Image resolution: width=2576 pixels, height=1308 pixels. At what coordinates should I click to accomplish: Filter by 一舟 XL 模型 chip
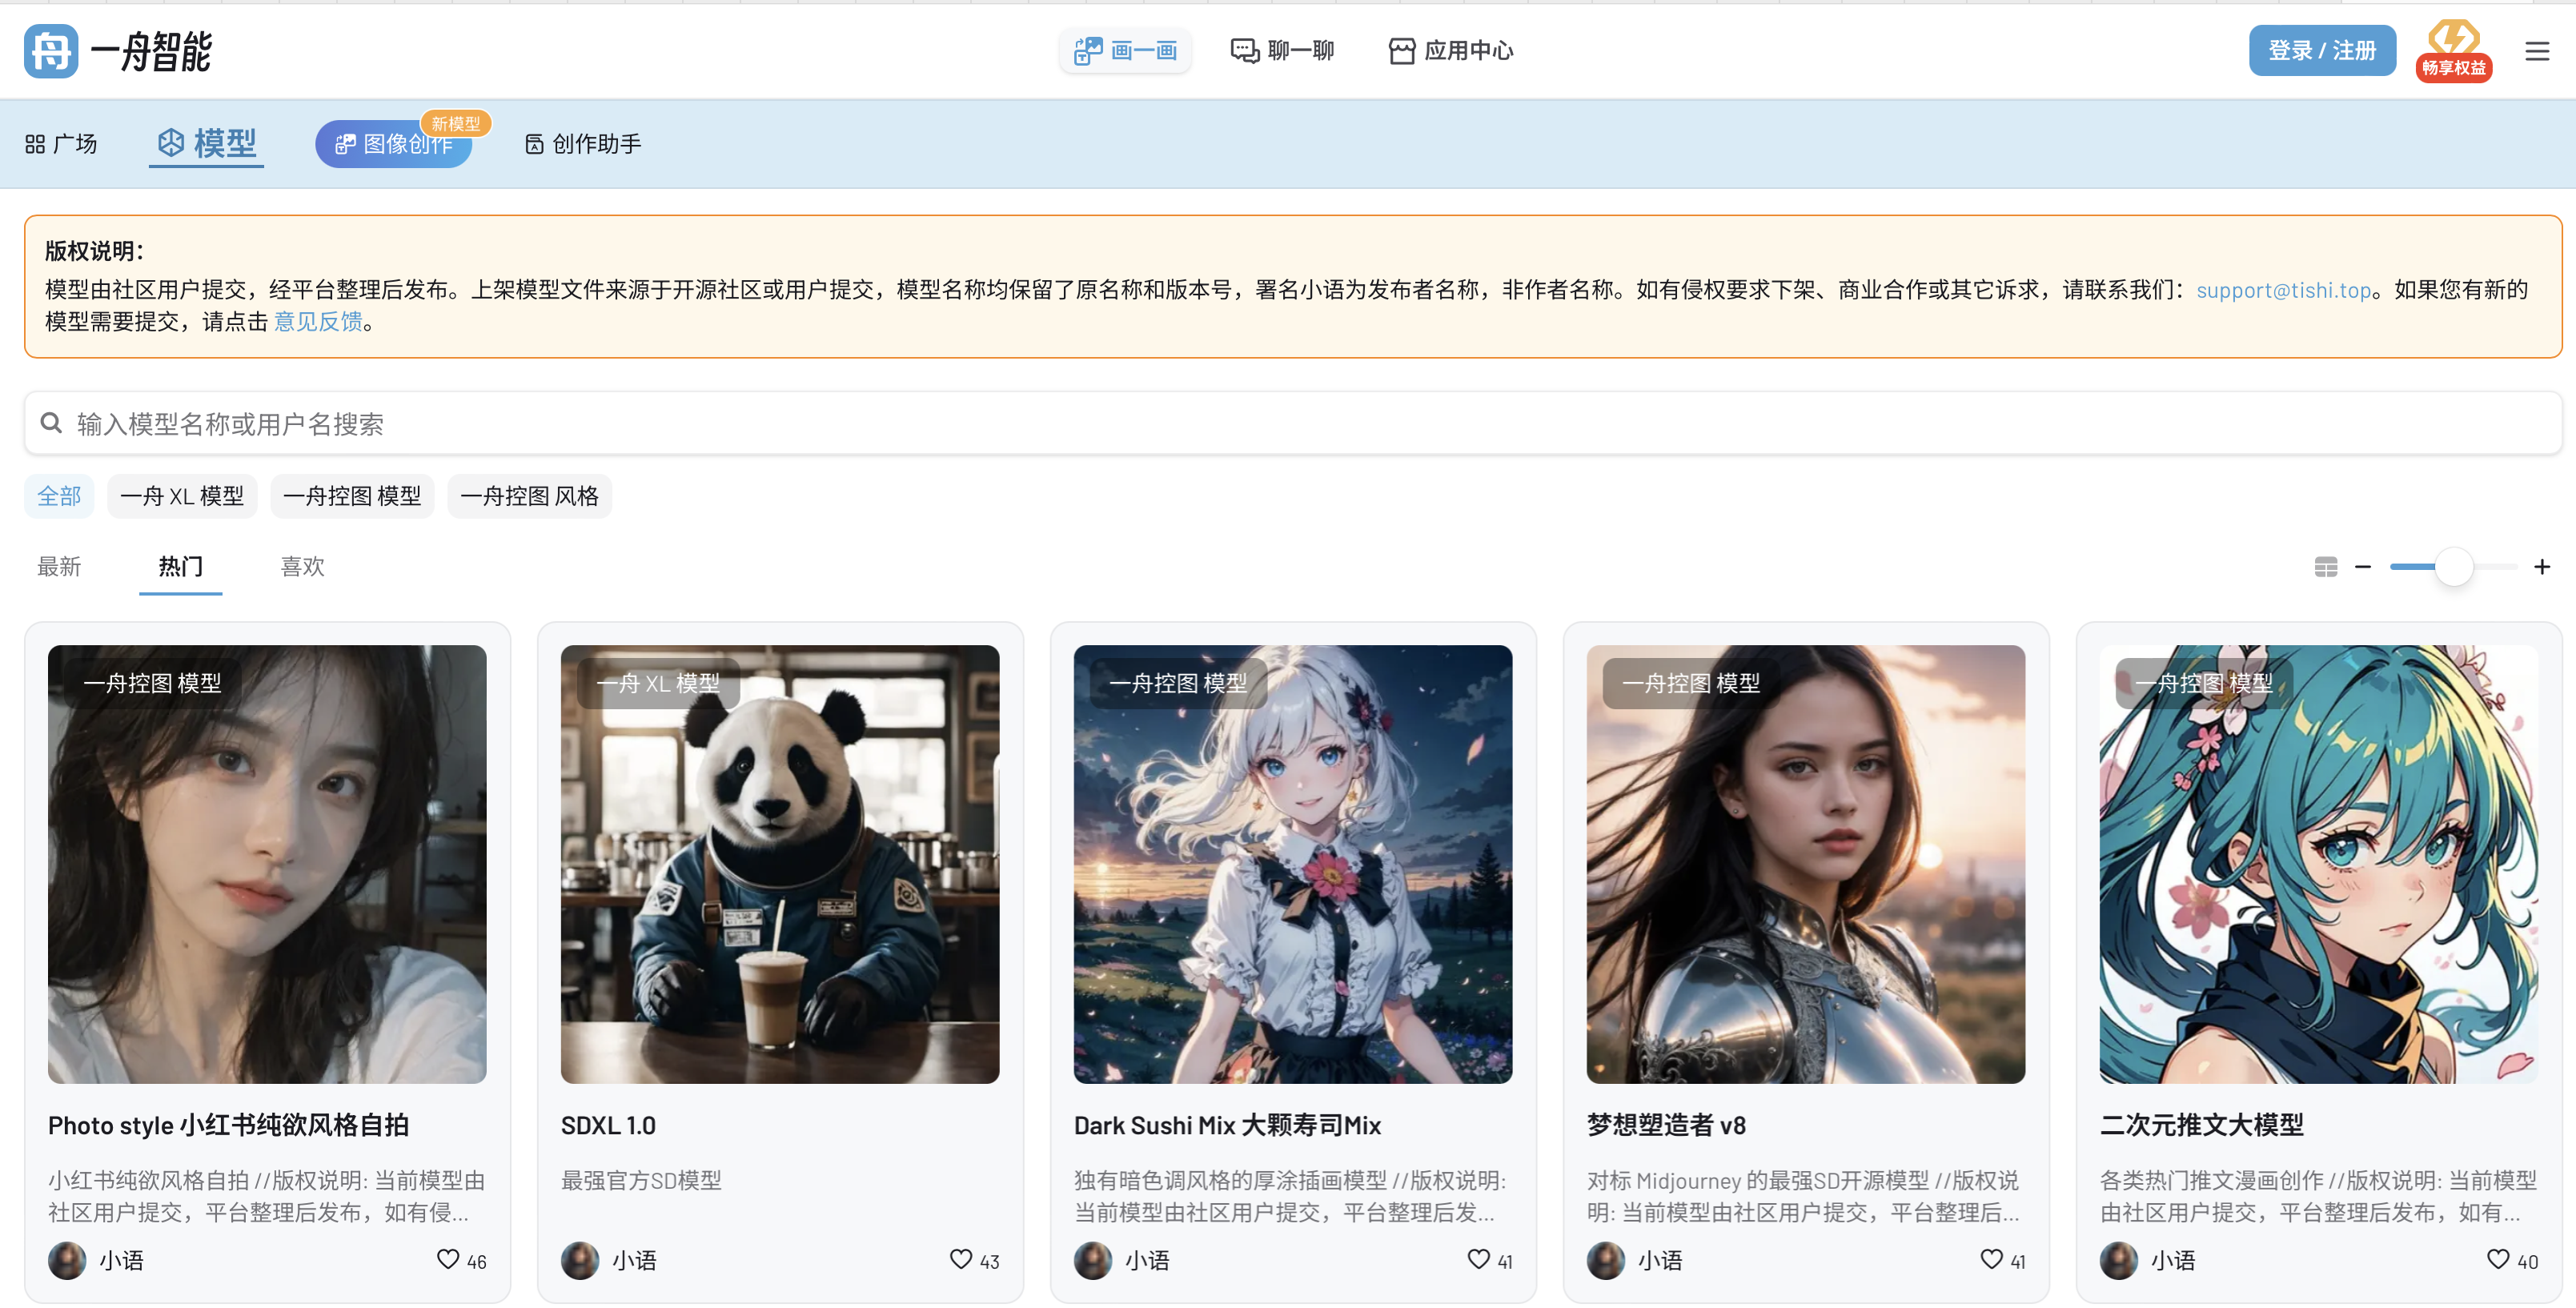pyautogui.click(x=182, y=496)
